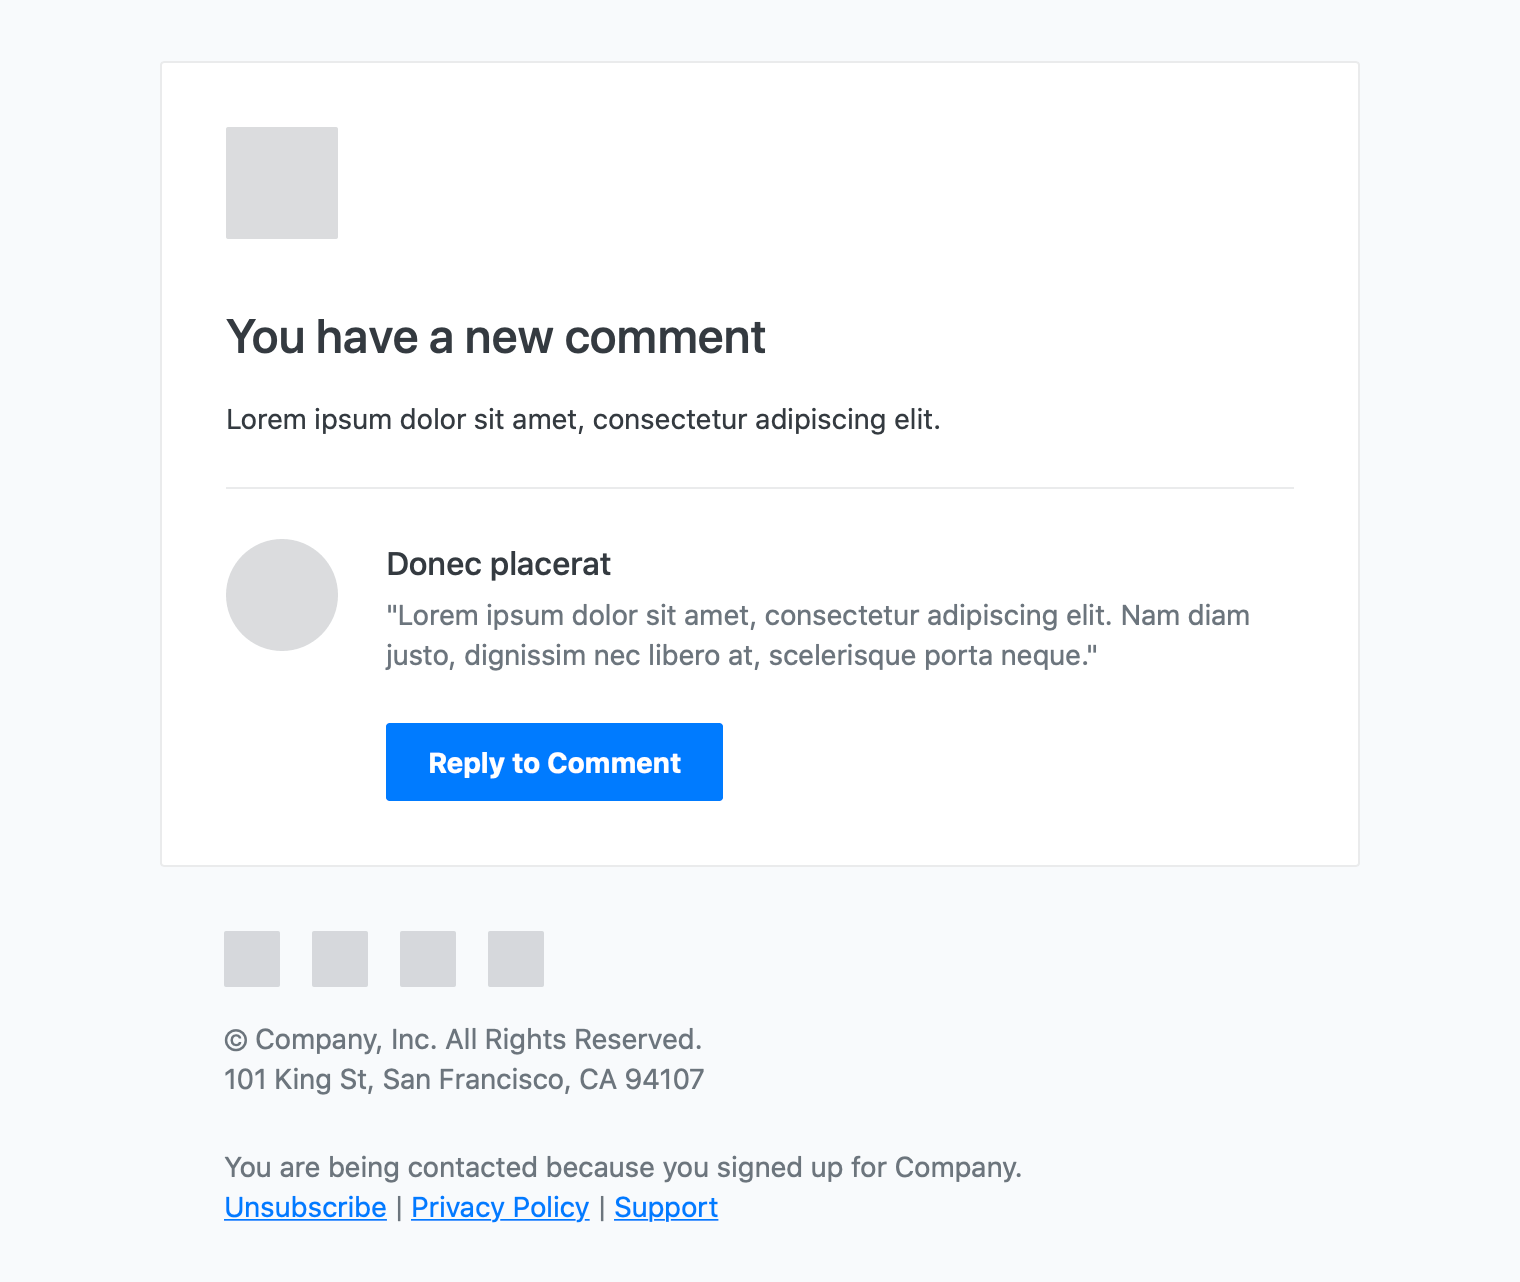Click the company copyright notice

click(464, 1039)
